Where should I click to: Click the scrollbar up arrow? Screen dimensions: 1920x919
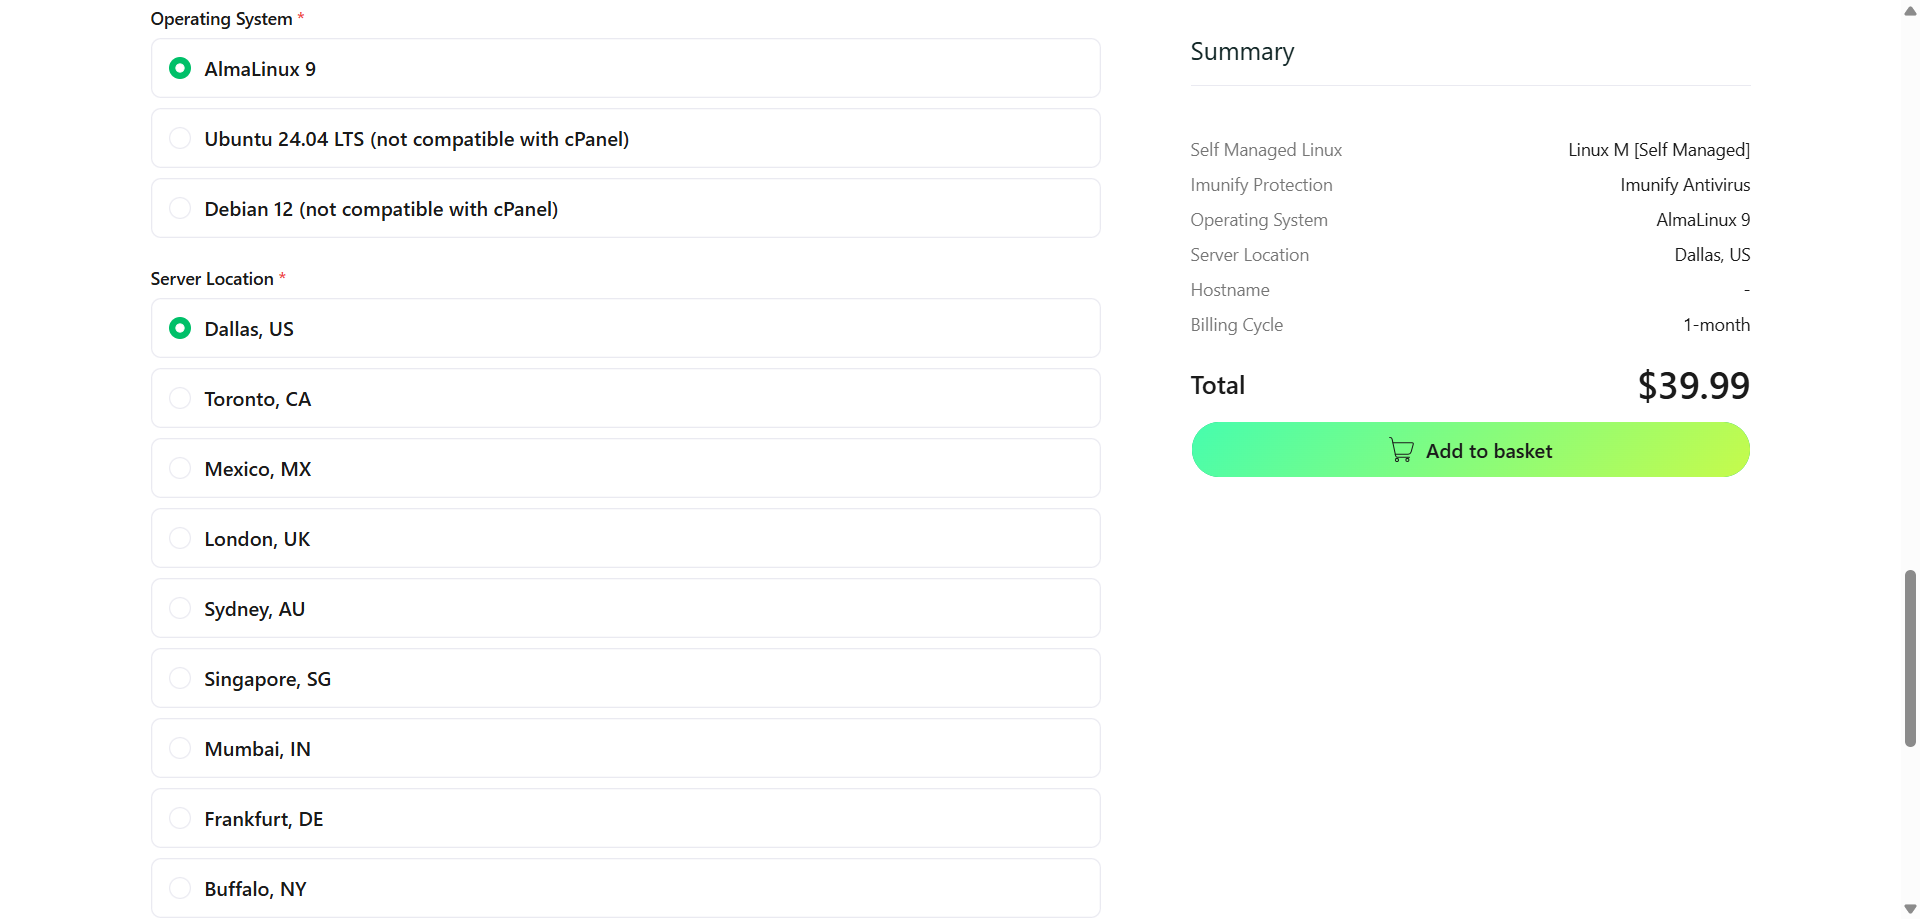(1910, 11)
